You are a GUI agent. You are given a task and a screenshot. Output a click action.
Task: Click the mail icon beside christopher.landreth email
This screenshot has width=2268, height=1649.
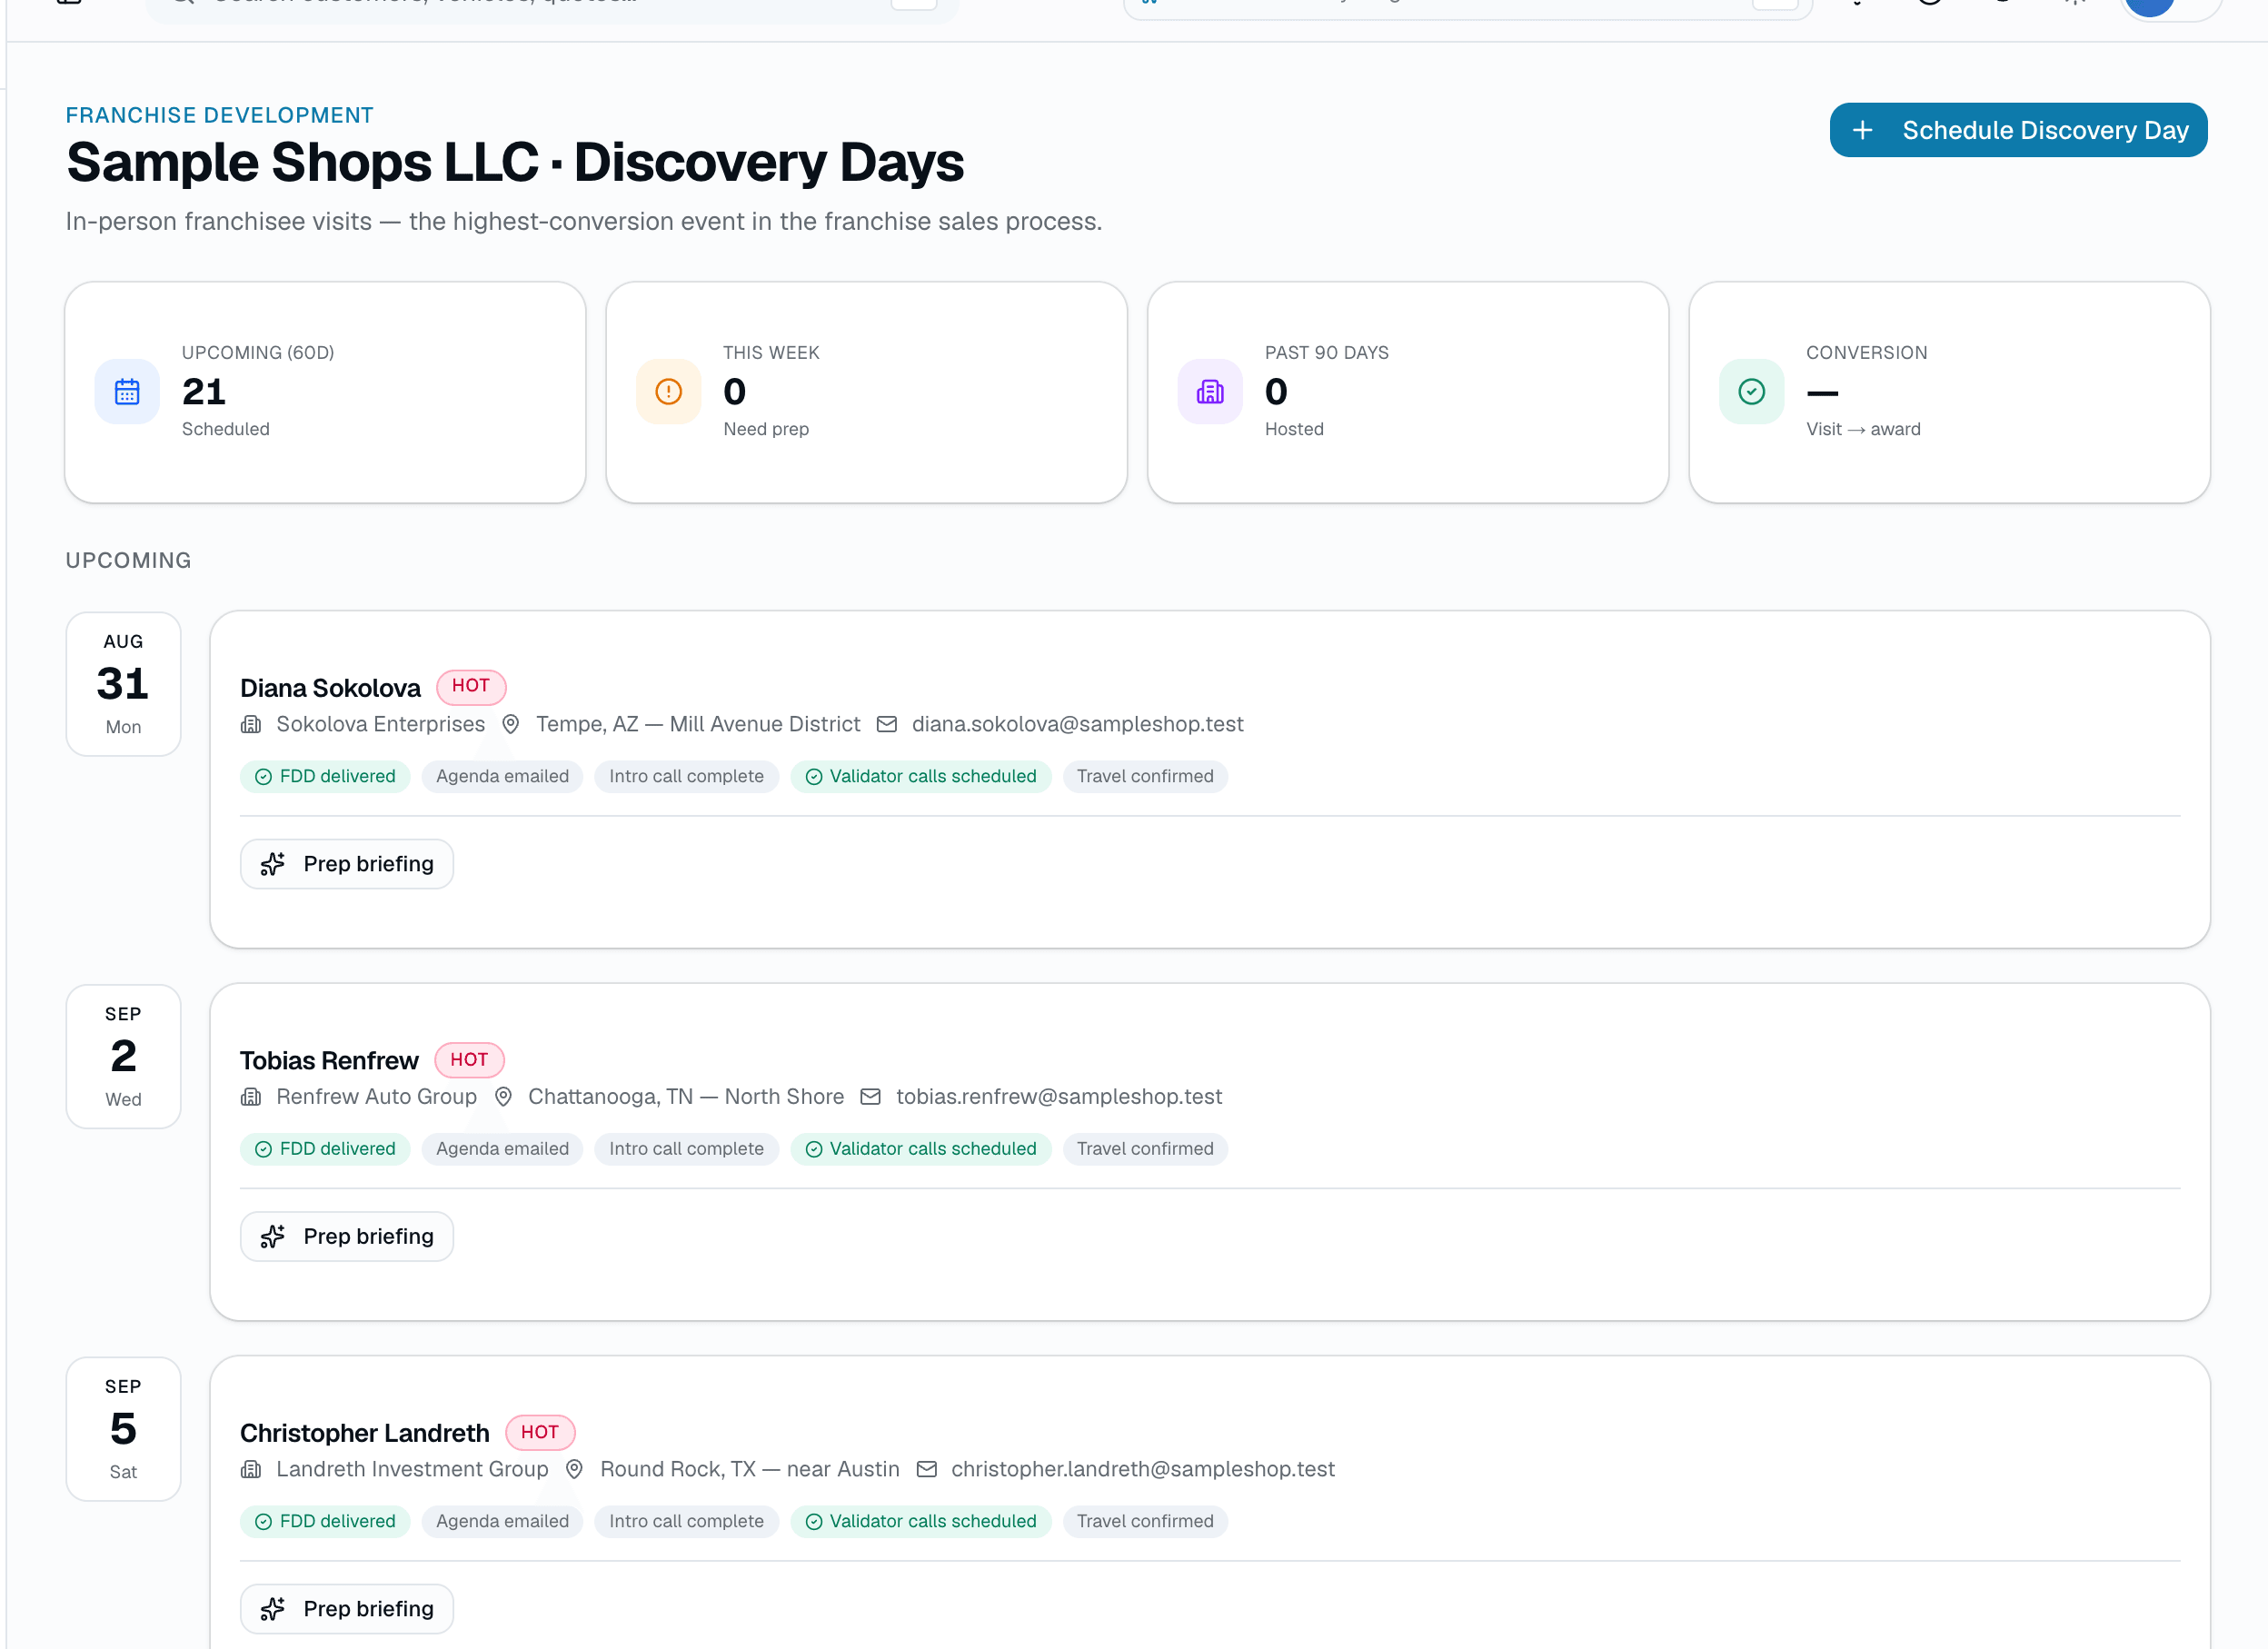tap(927, 1469)
